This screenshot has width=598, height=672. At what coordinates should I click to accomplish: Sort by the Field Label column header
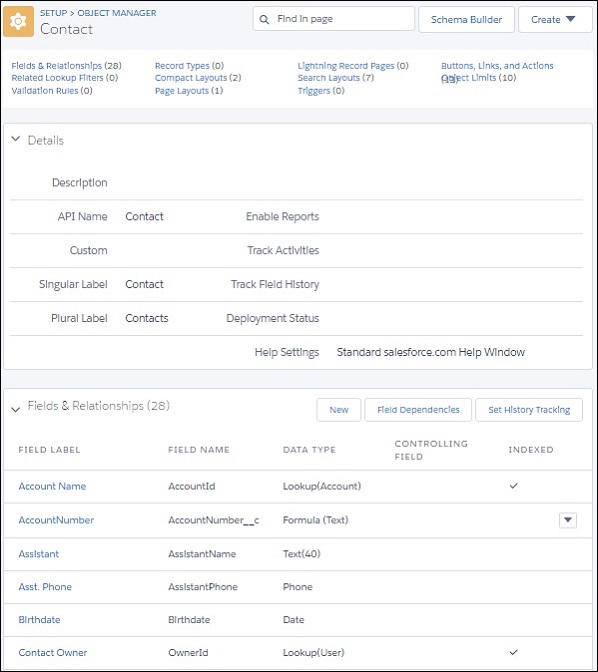49,450
